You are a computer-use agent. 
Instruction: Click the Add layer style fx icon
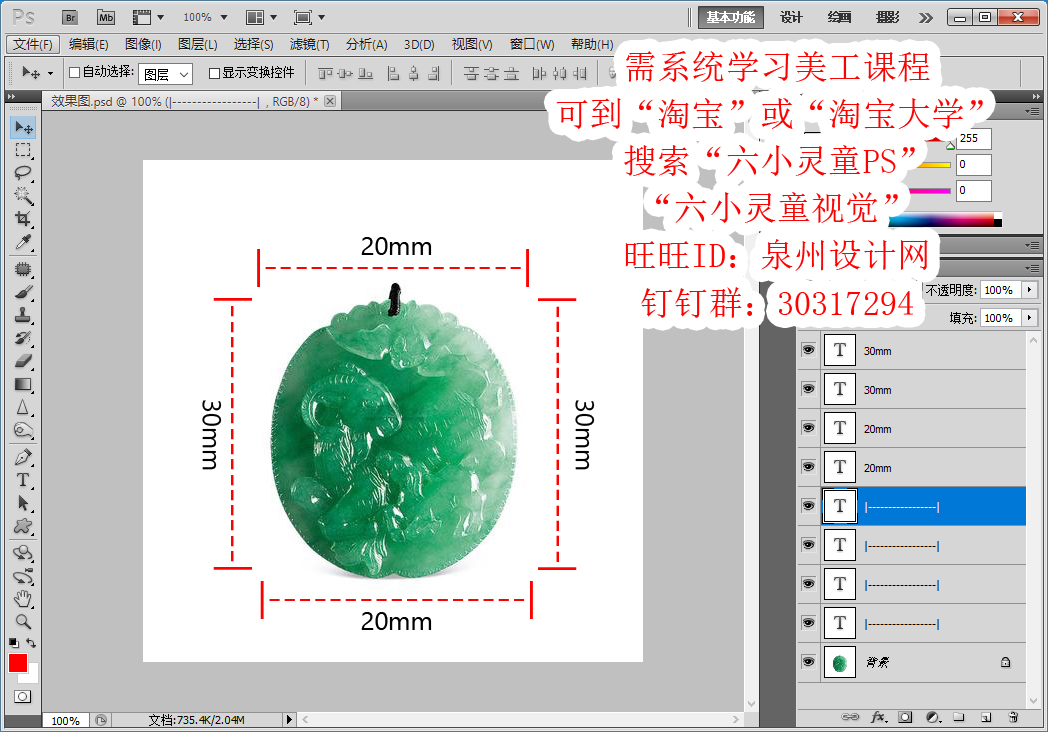[877, 717]
